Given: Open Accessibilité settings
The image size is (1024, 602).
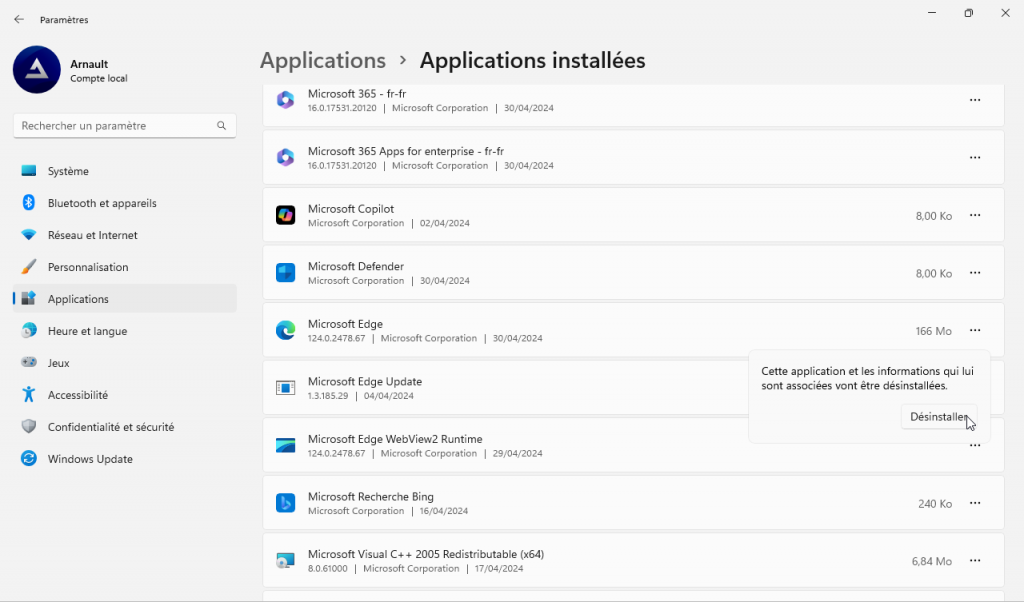Looking at the screenshot, I should click(x=125, y=394).
